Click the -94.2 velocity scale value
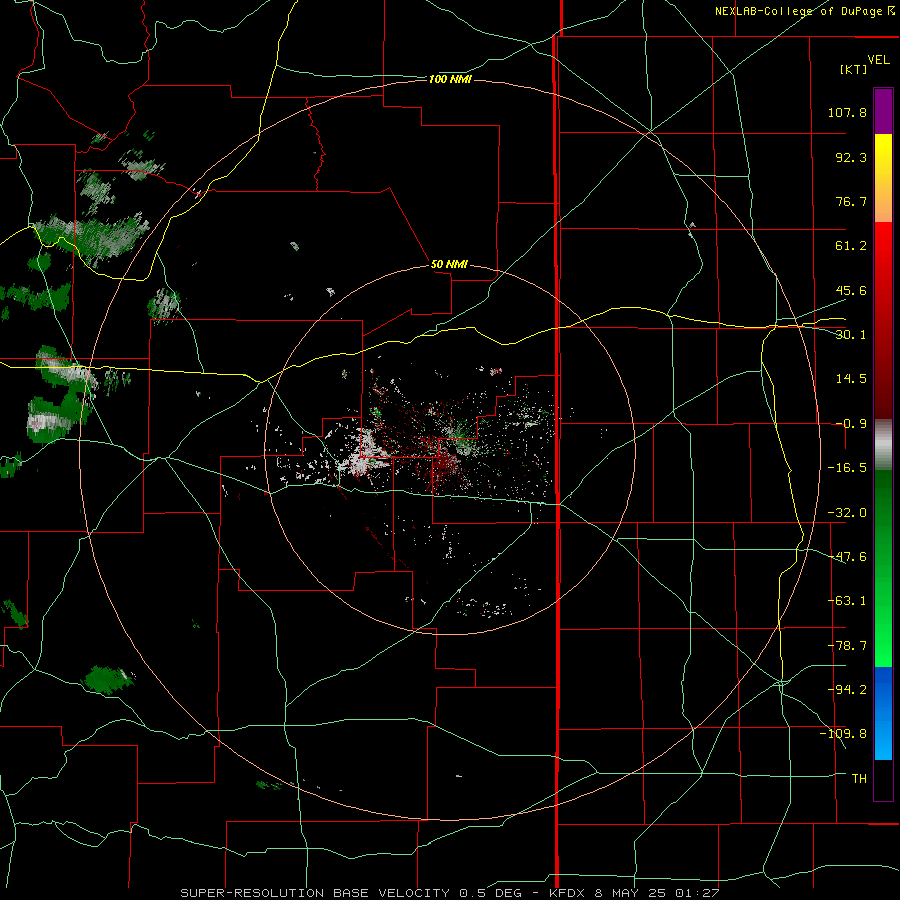The height and width of the screenshot is (900, 900). (x=847, y=690)
